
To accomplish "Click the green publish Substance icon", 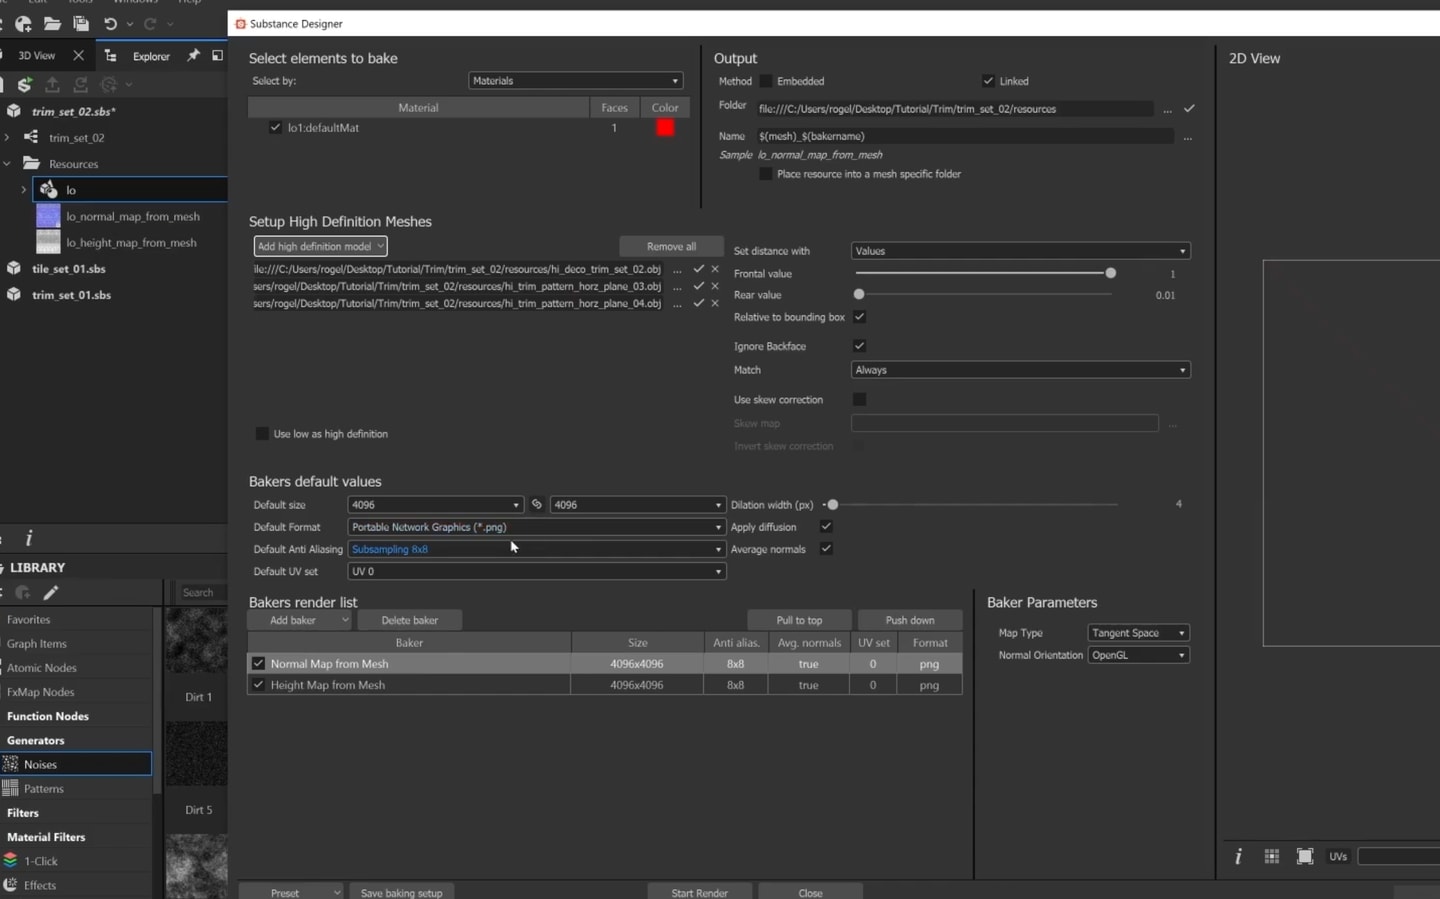I will [24, 85].
